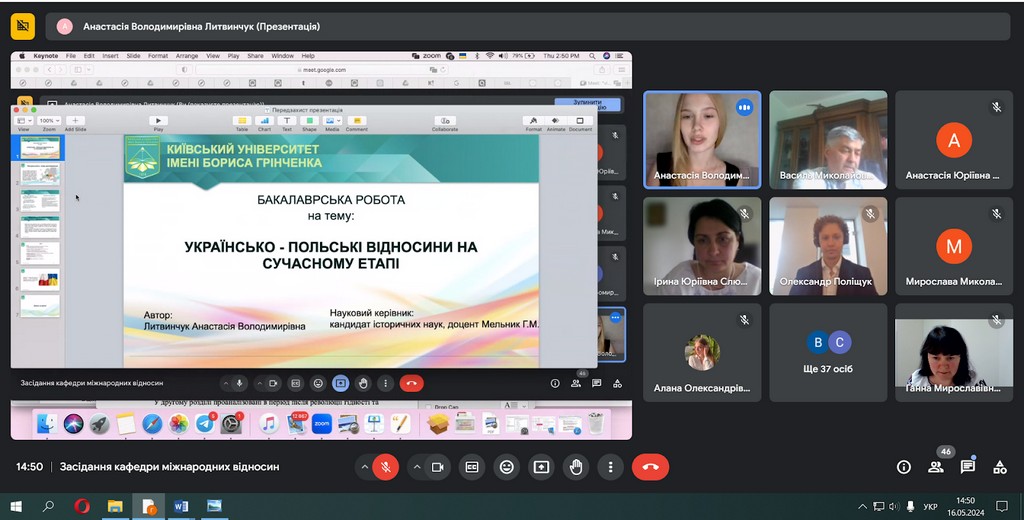
Task: Open the emoji reactions panel
Action: pos(507,467)
